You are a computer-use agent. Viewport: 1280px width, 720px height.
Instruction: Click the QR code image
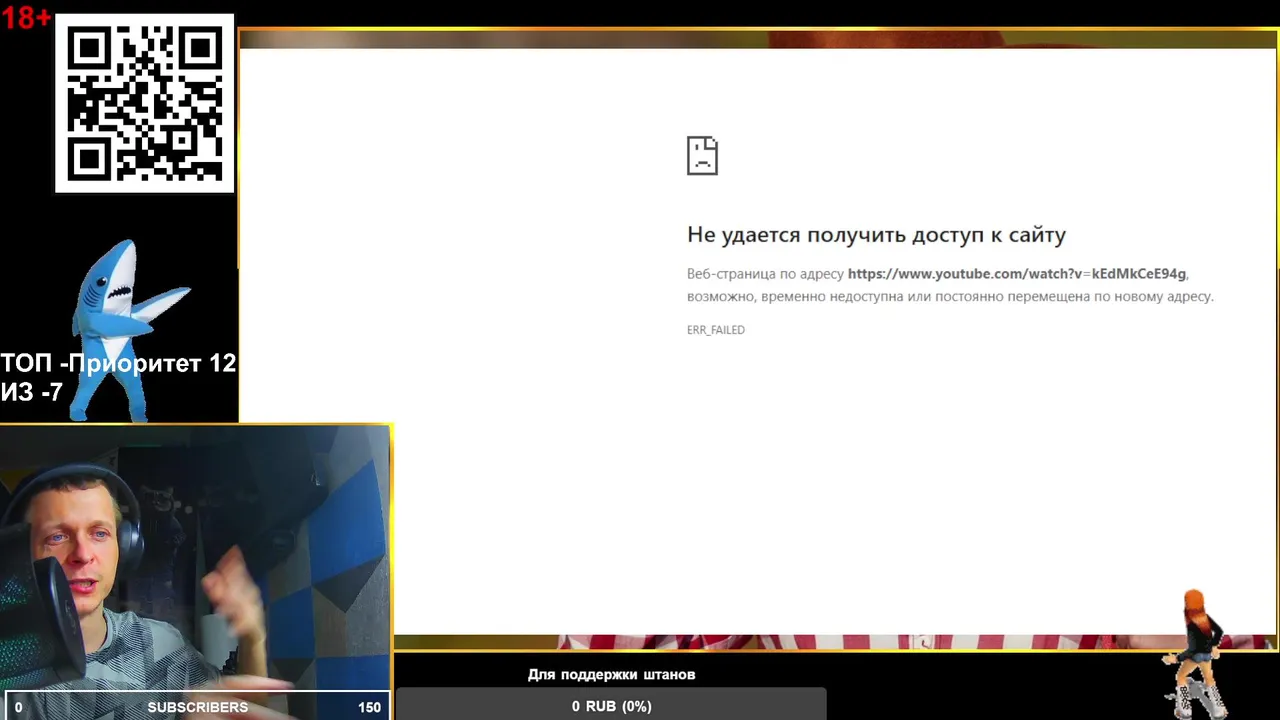(144, 103)
